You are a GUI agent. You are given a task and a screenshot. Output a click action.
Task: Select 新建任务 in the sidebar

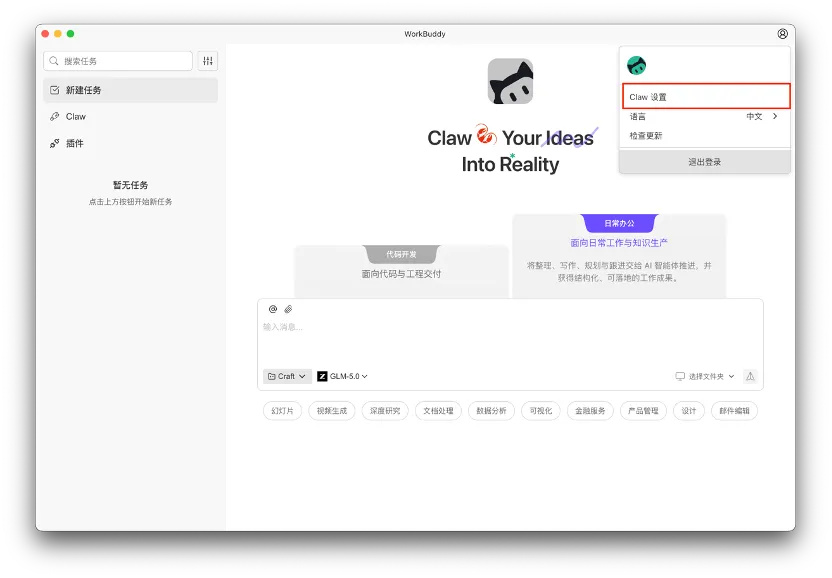[x=131, y=90]
